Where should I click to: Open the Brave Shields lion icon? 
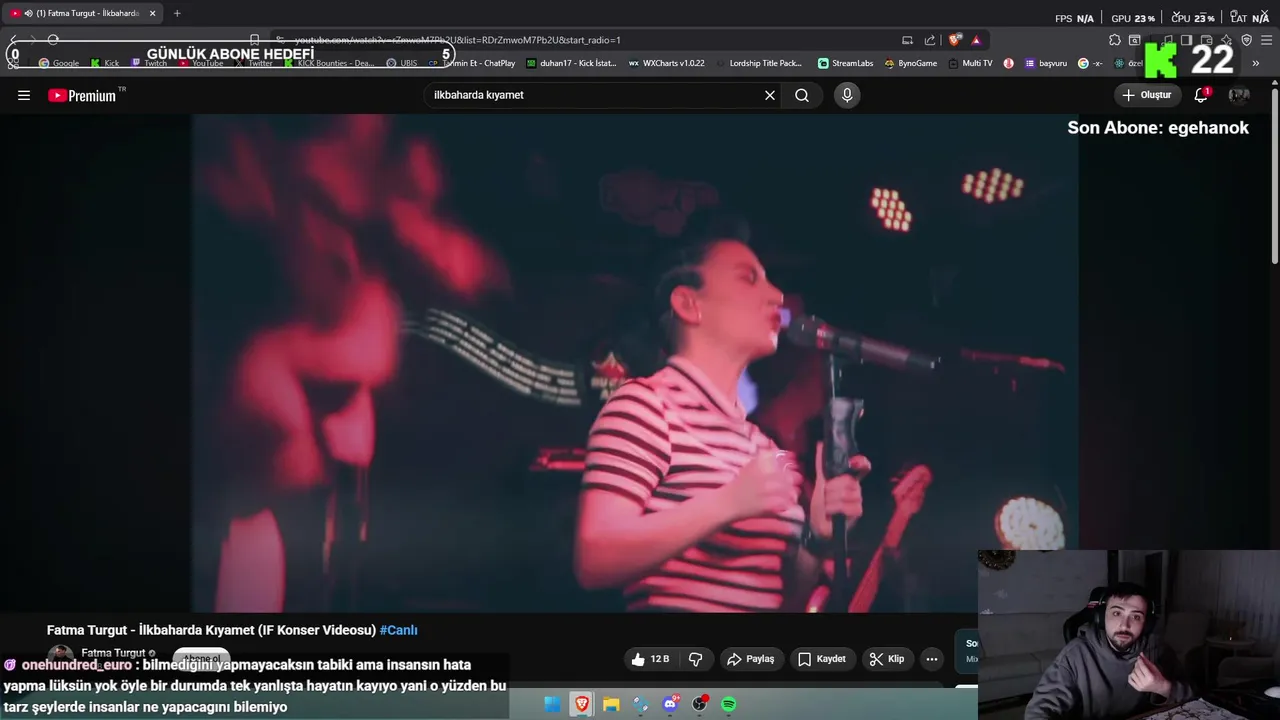coord(955,40)
